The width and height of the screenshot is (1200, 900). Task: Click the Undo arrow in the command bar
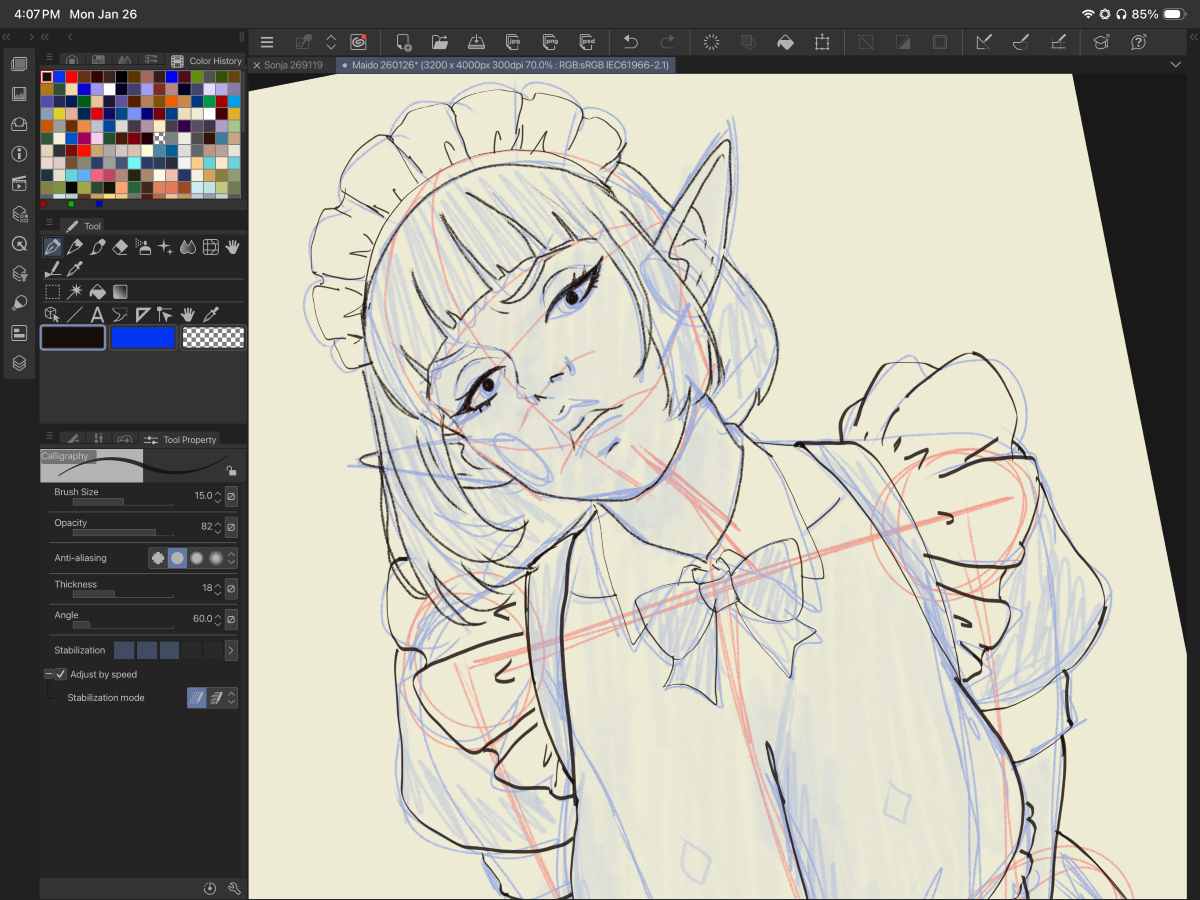(630, 42)
